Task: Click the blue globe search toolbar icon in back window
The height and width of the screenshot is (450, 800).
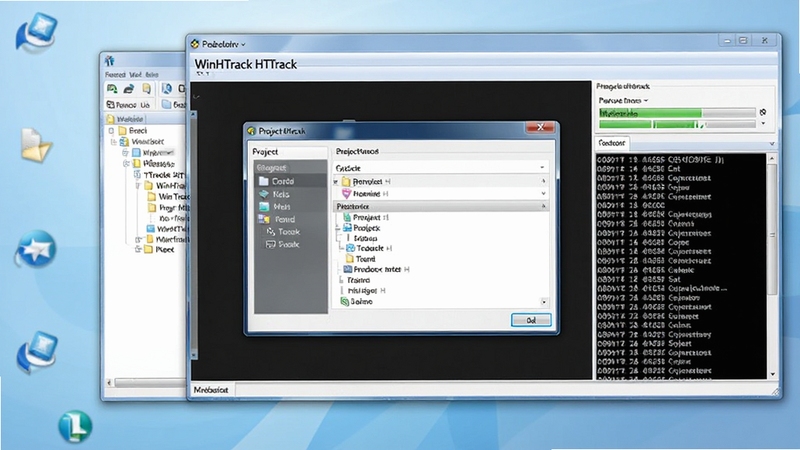Action: (x=167, y=89)
